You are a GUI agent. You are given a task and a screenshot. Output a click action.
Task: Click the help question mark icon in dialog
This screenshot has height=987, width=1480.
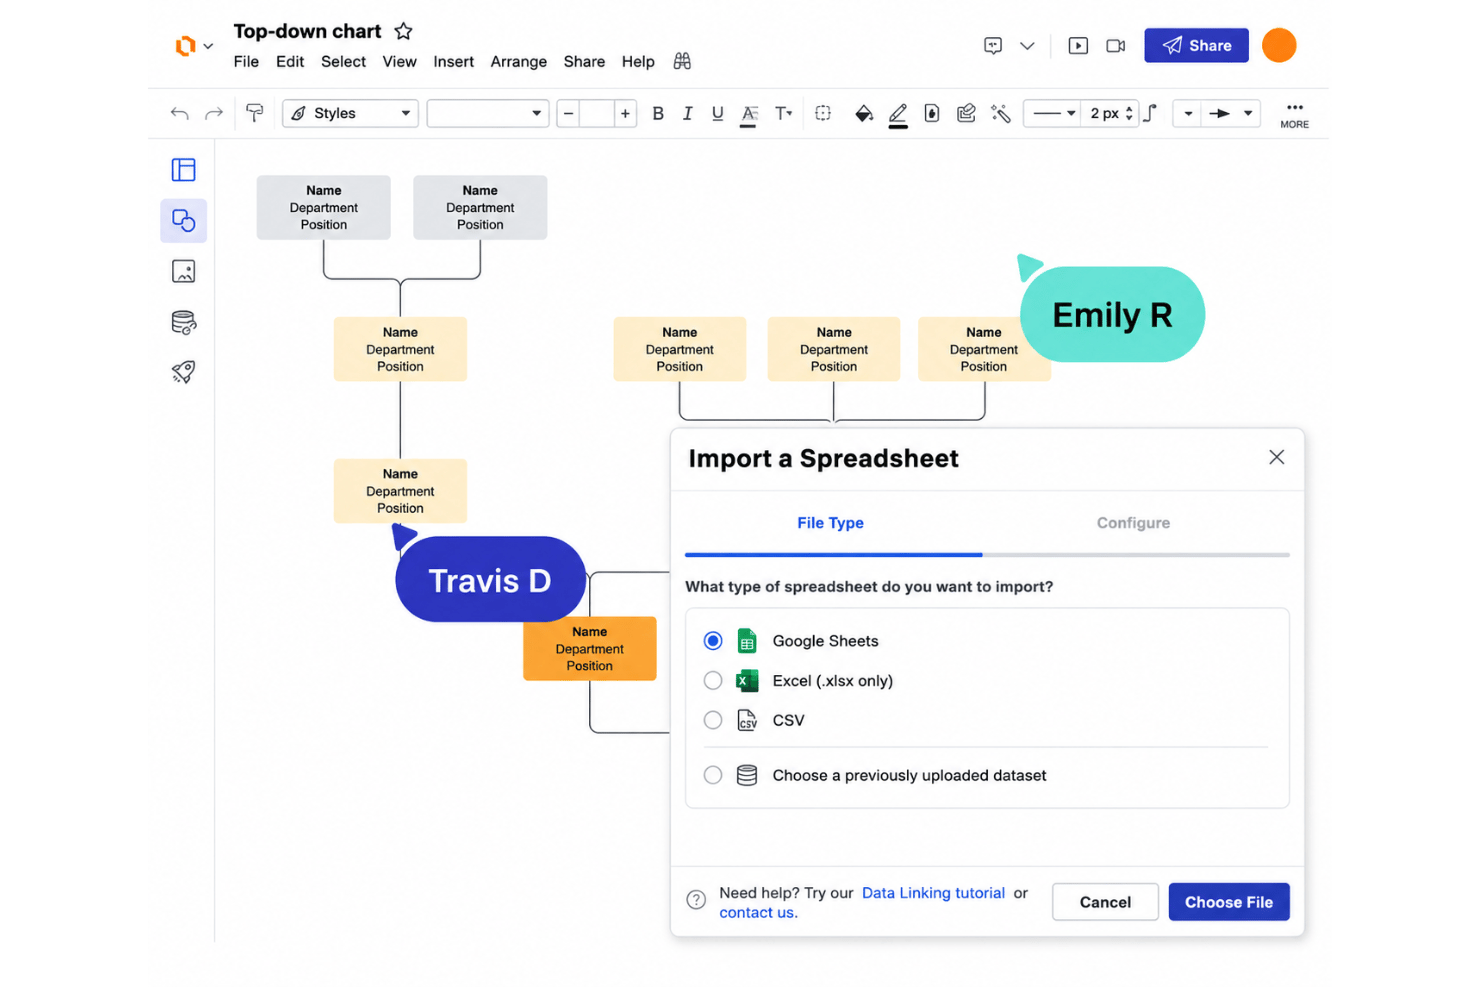tap(697, 900)
